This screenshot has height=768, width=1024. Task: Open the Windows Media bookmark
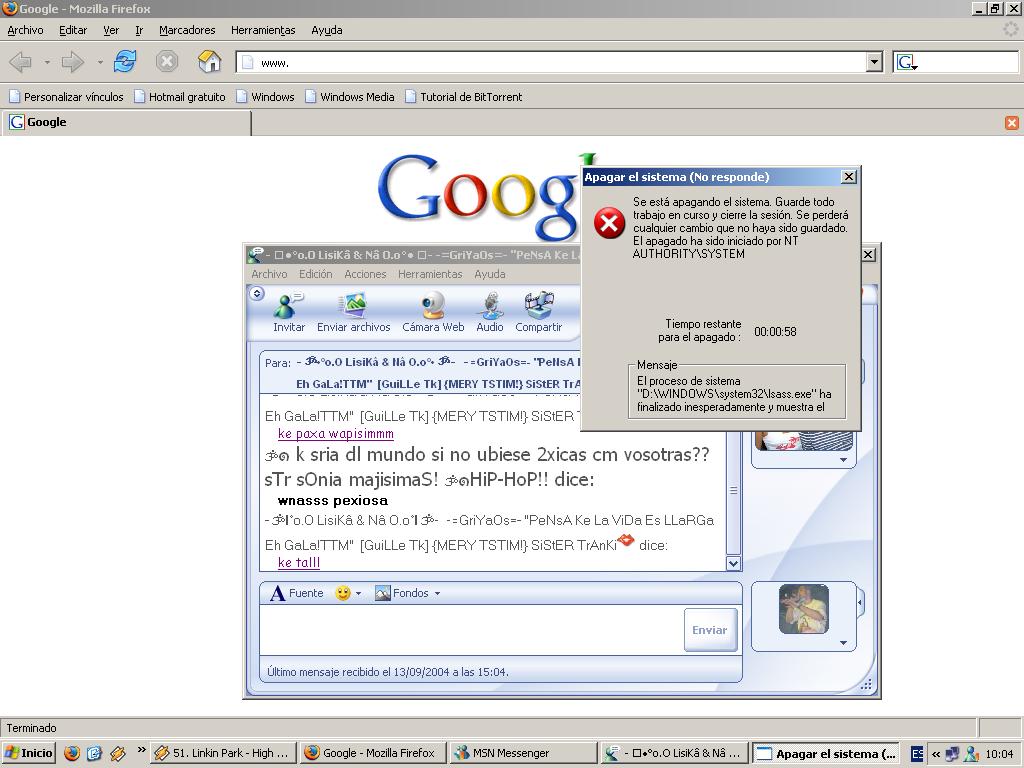[350, 97]
